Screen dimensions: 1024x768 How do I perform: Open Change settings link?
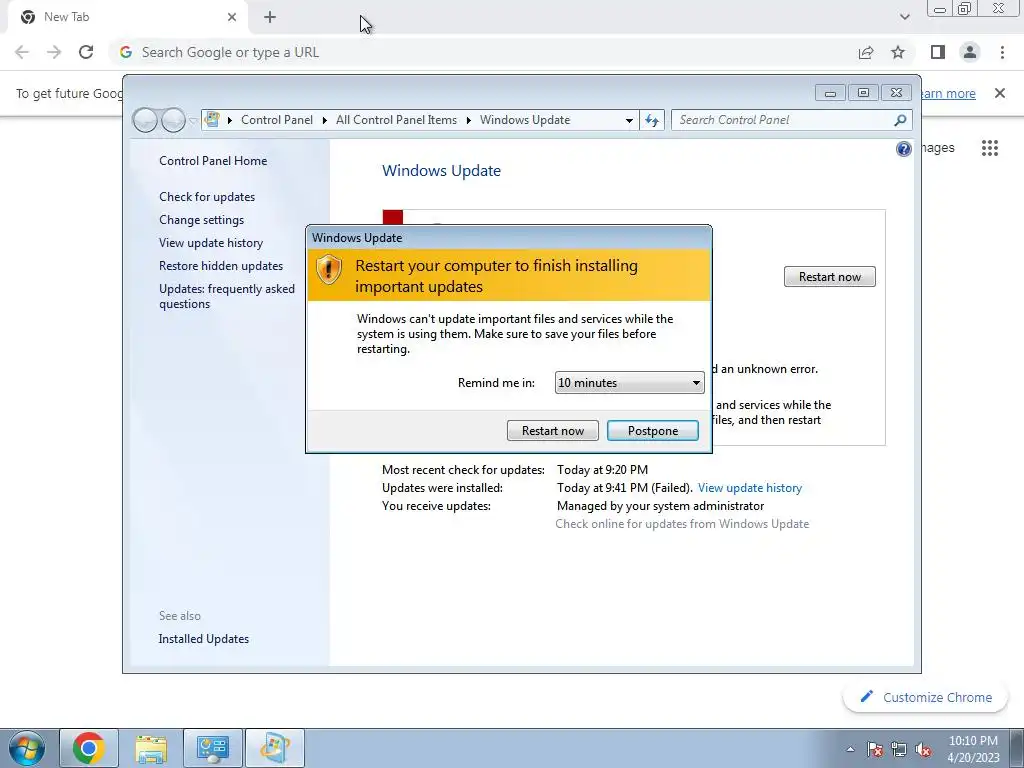(201, 220)
